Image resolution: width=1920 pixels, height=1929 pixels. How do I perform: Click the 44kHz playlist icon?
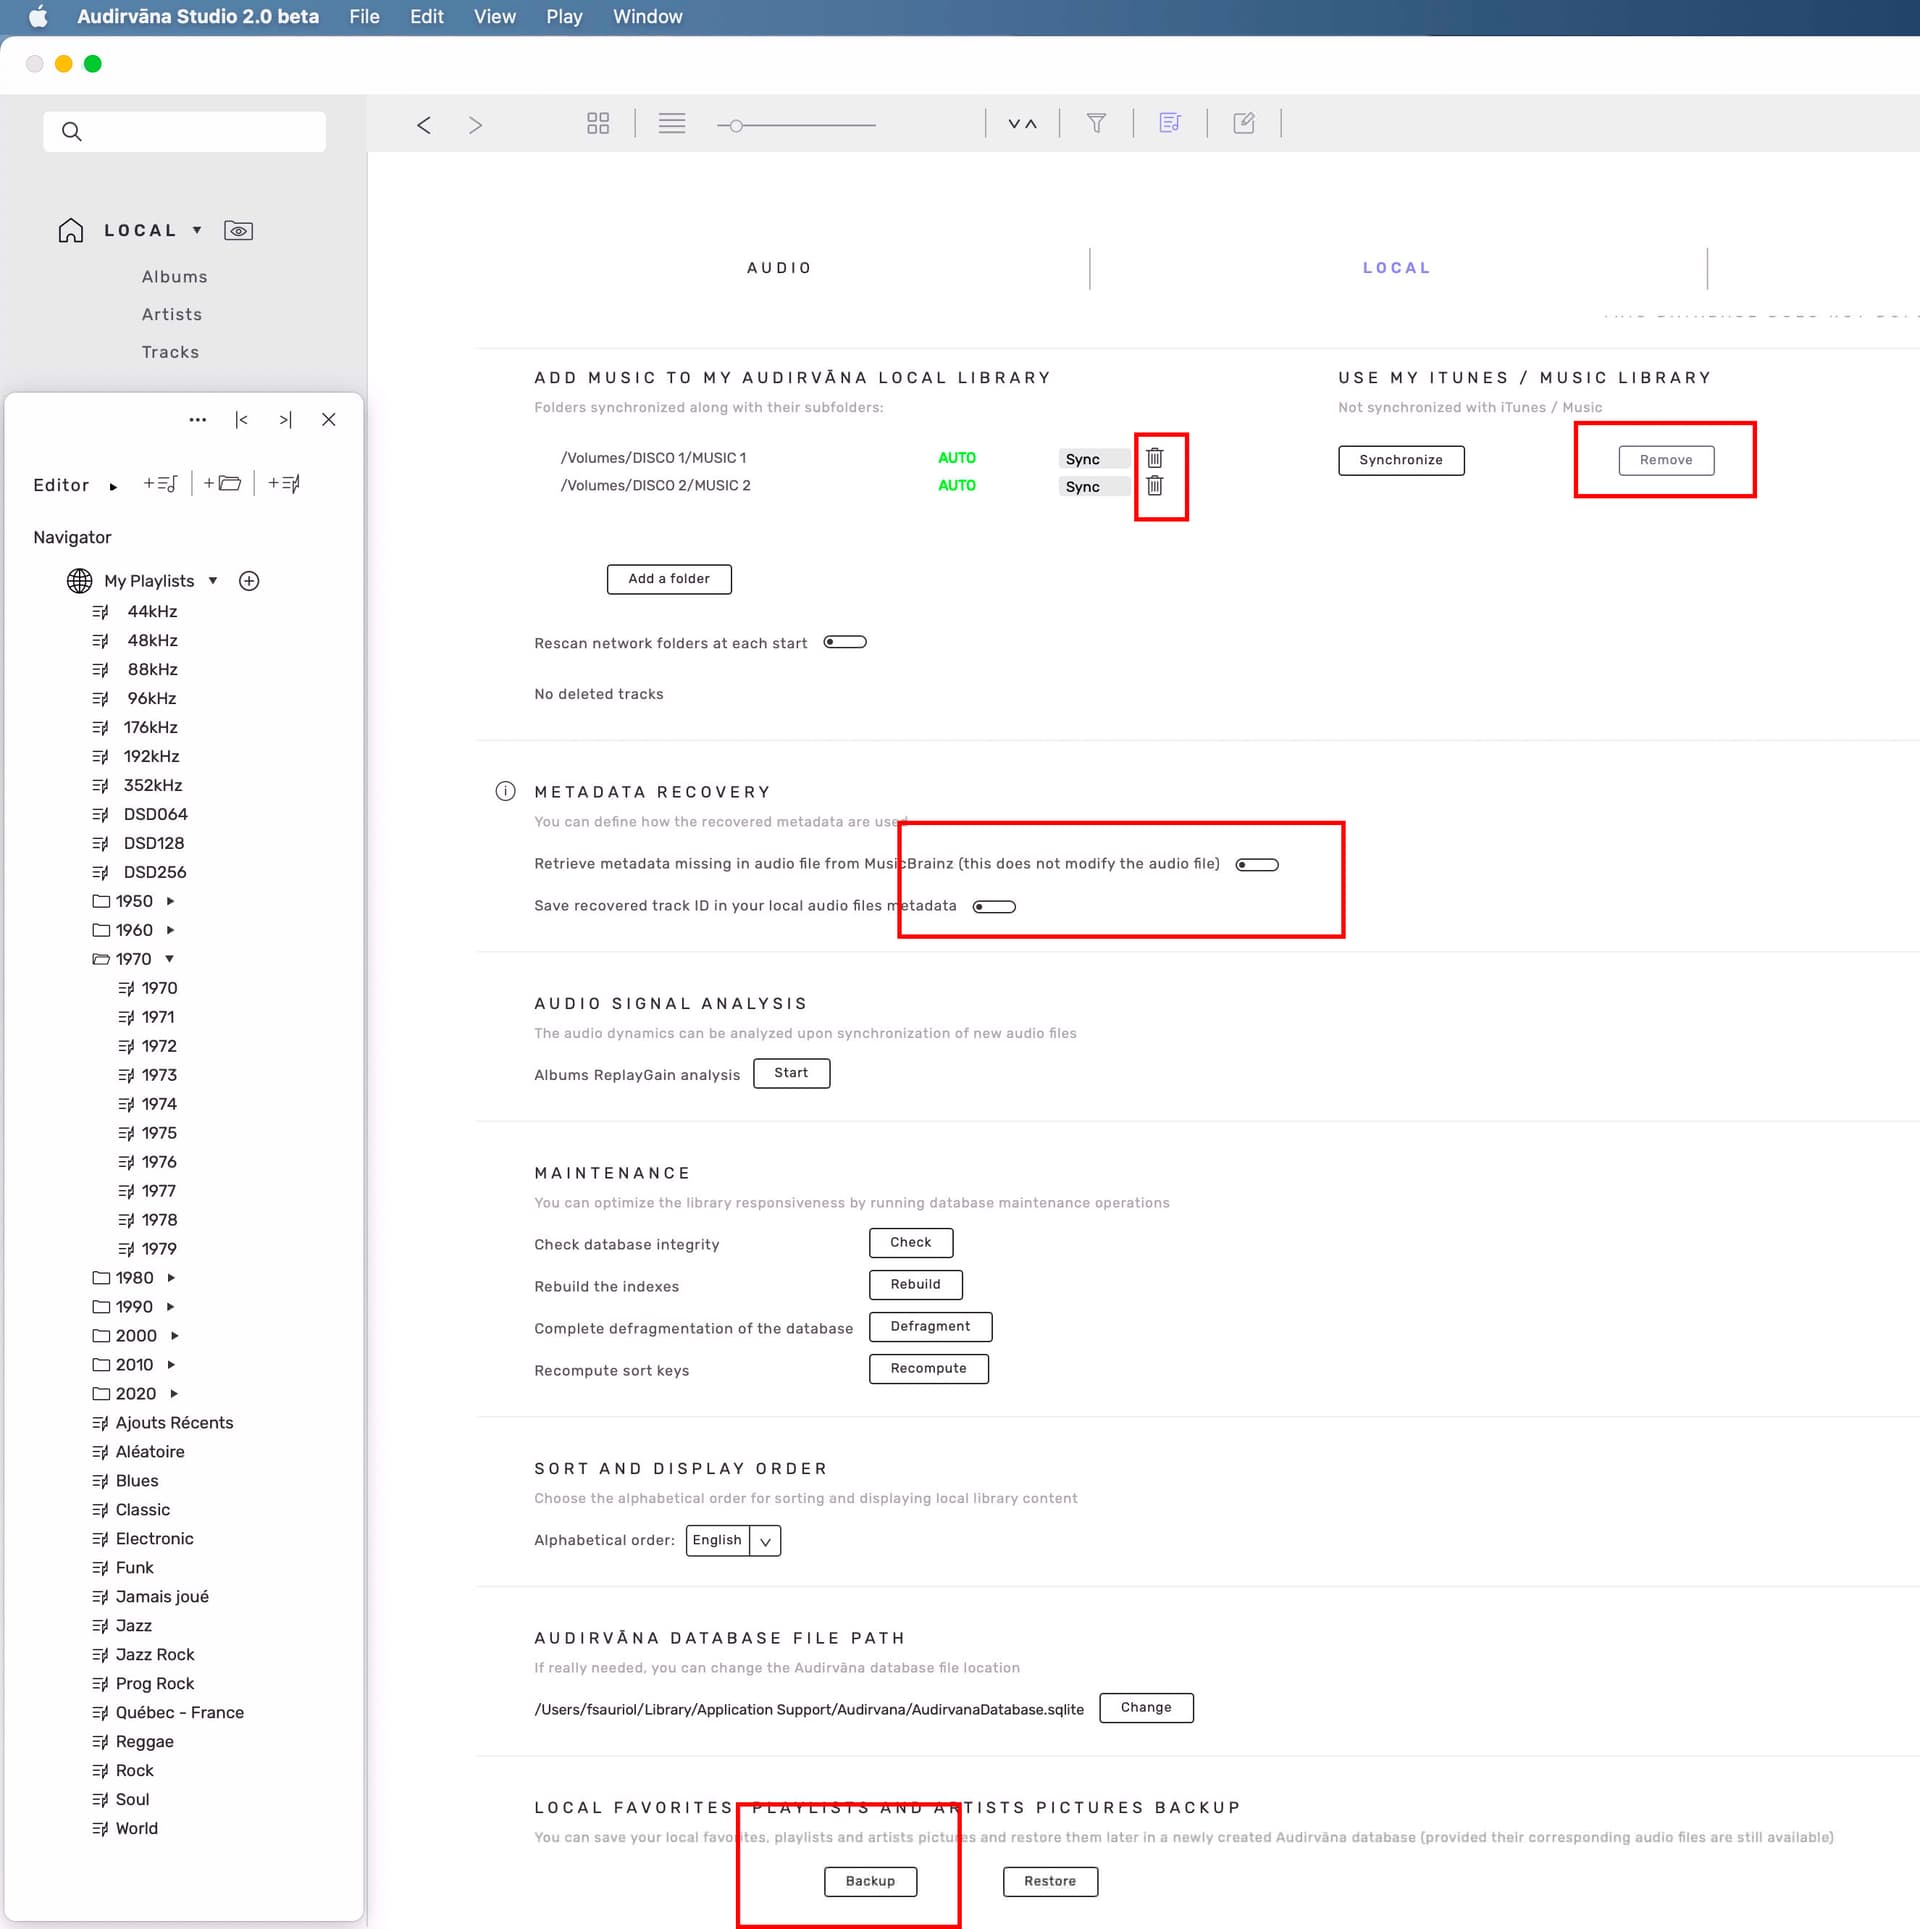pos(100,612)
